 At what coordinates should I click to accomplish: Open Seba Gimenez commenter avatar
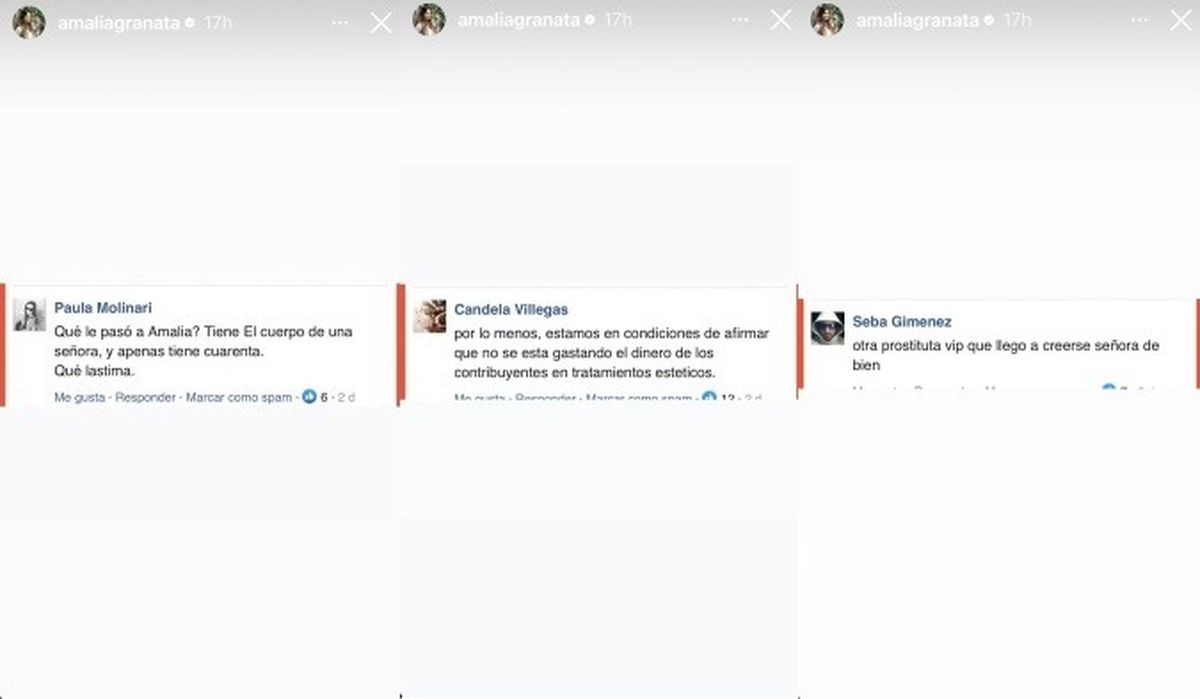[827, 328]
